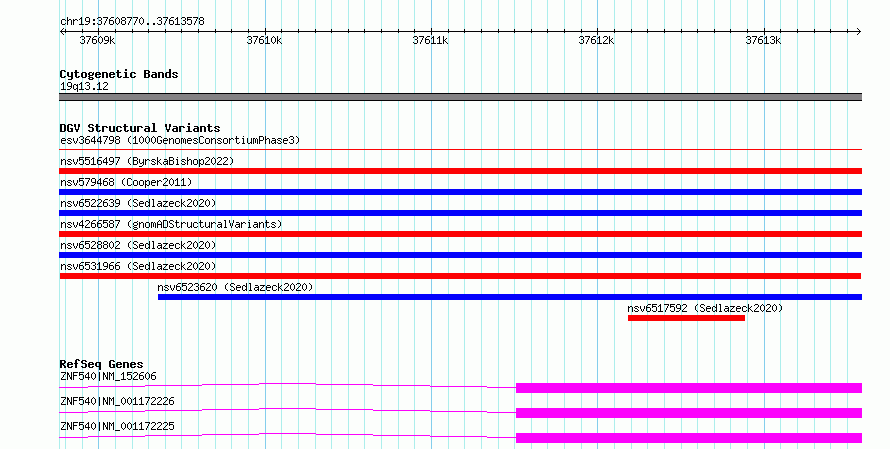Click the nsv5516497 (ByrskaBishop2022) label

[147, 161]
